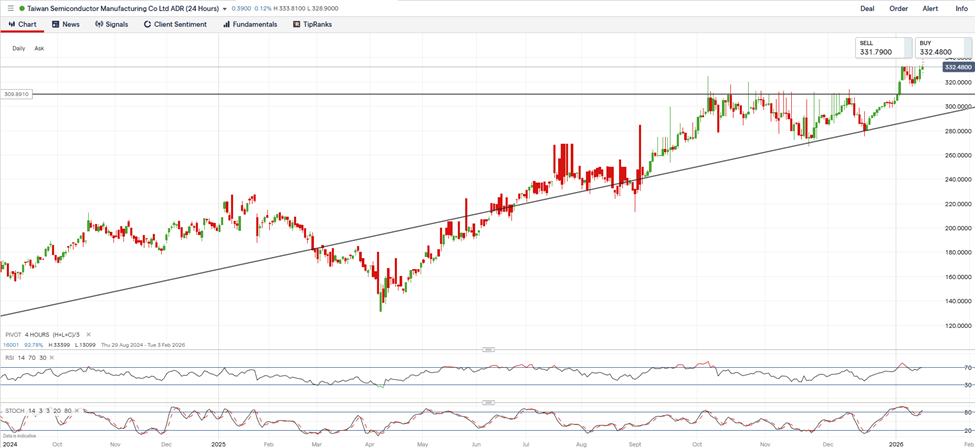Click the 2025 label on time axis
This screenshot has width=975, height=448.
(x=218, y=445)
